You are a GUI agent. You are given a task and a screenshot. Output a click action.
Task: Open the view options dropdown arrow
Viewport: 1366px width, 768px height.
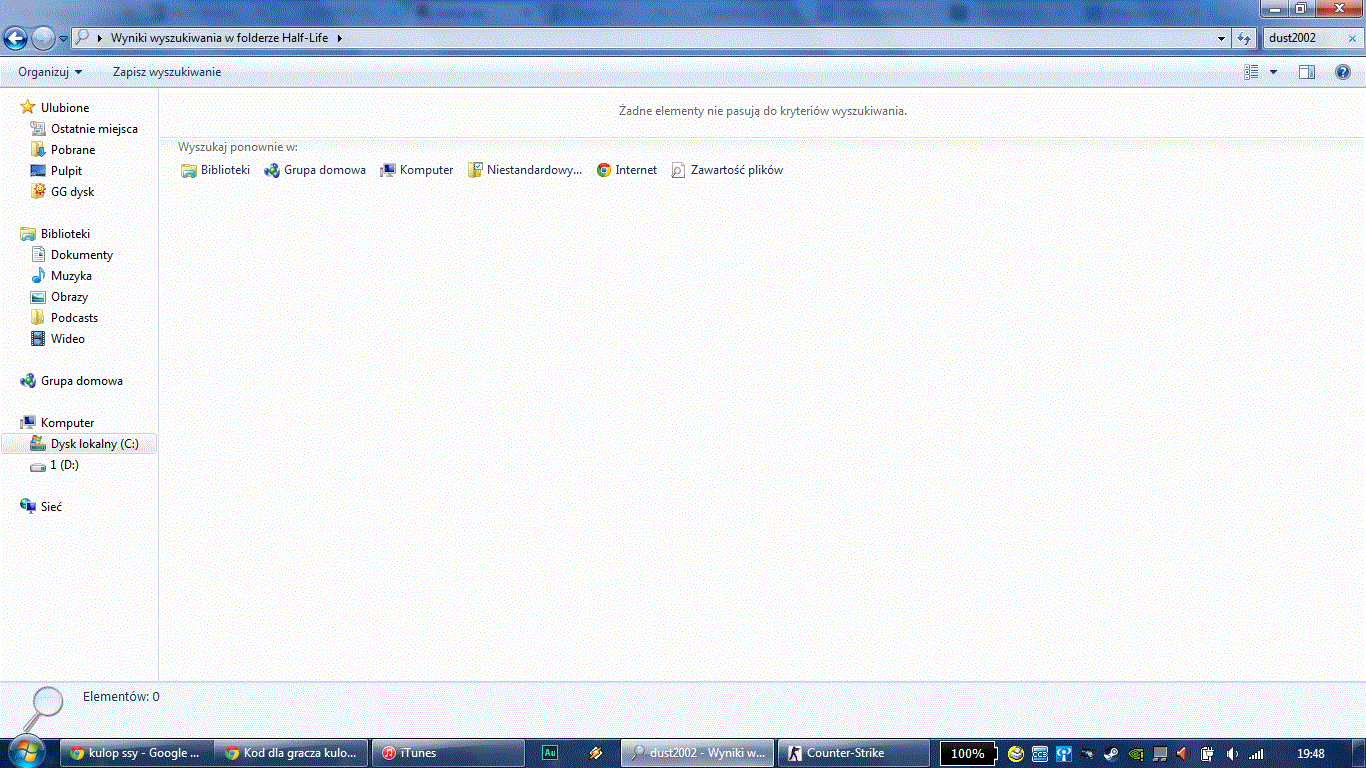1273,72
